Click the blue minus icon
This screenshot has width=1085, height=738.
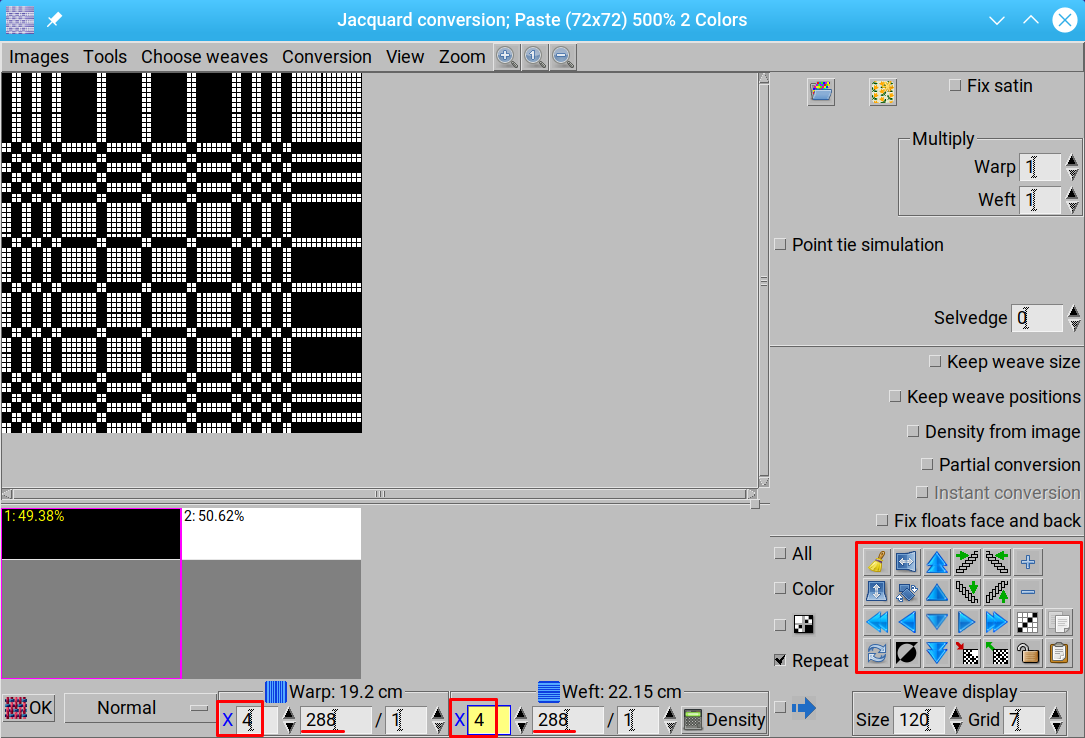(x=1028, y=592)
